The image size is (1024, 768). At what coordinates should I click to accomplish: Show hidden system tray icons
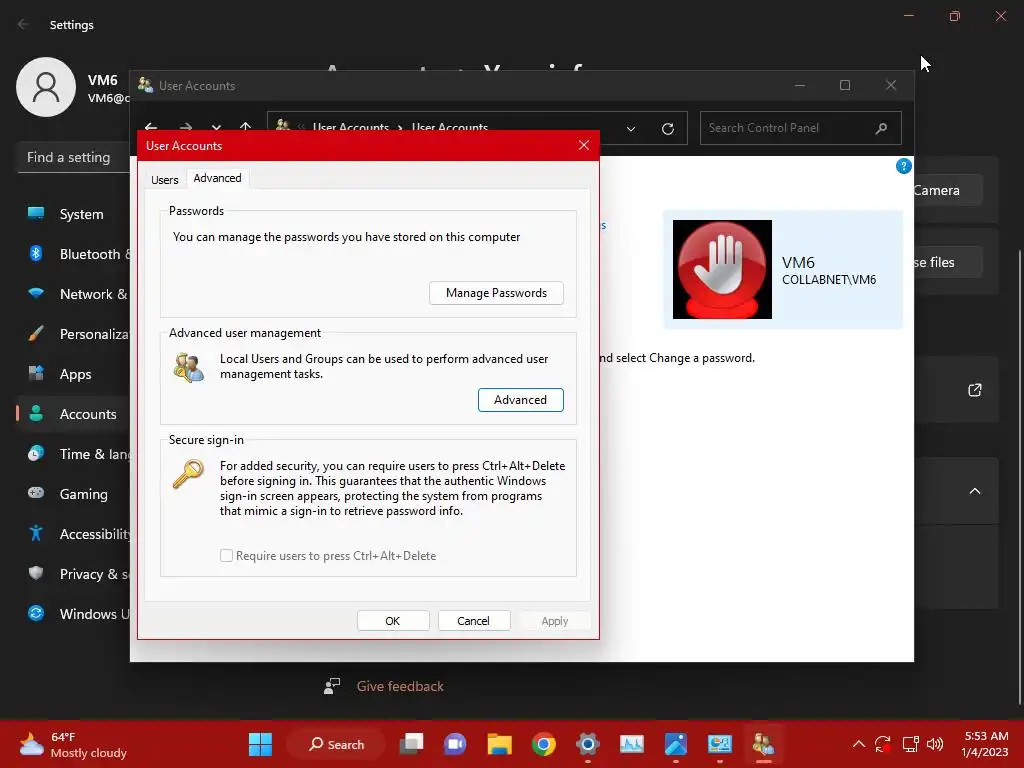click(x=859, y=744)
